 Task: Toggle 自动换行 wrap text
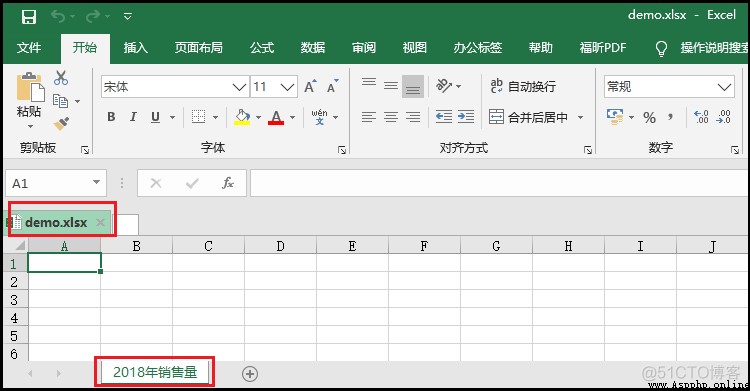523,86
